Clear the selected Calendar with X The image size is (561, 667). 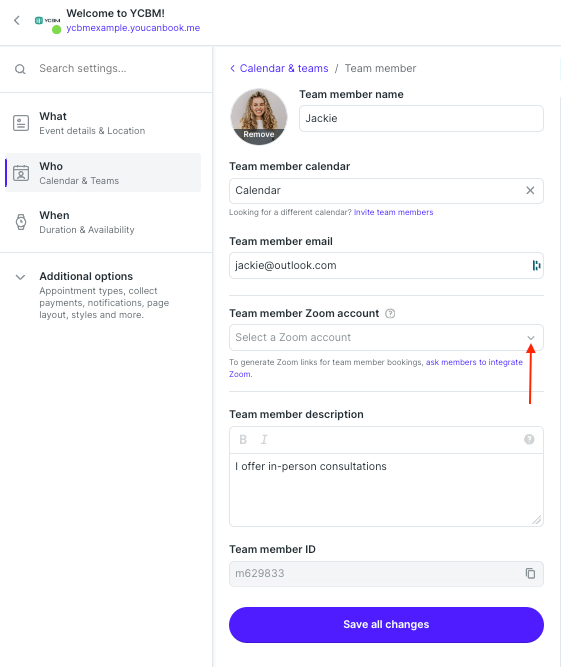pos(530,191)
